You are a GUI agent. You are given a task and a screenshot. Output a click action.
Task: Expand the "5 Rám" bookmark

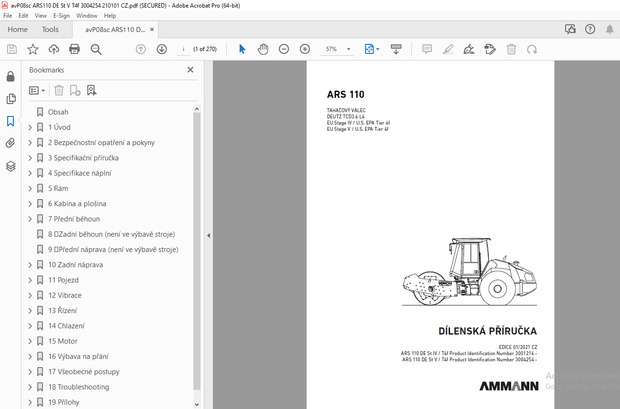[x=30, y=188]
